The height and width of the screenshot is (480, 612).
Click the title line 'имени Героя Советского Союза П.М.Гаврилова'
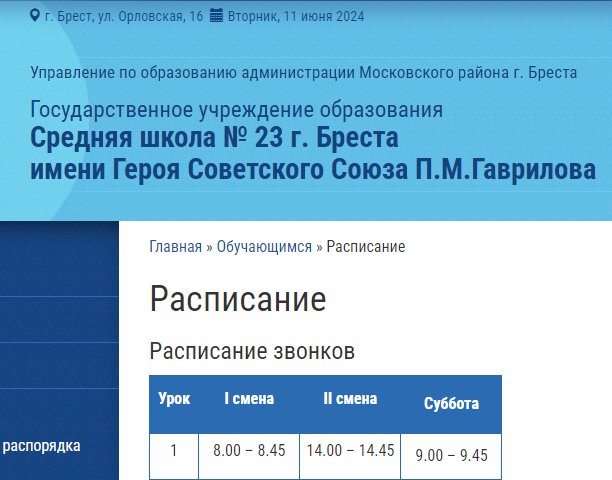(x=313, y=169)
